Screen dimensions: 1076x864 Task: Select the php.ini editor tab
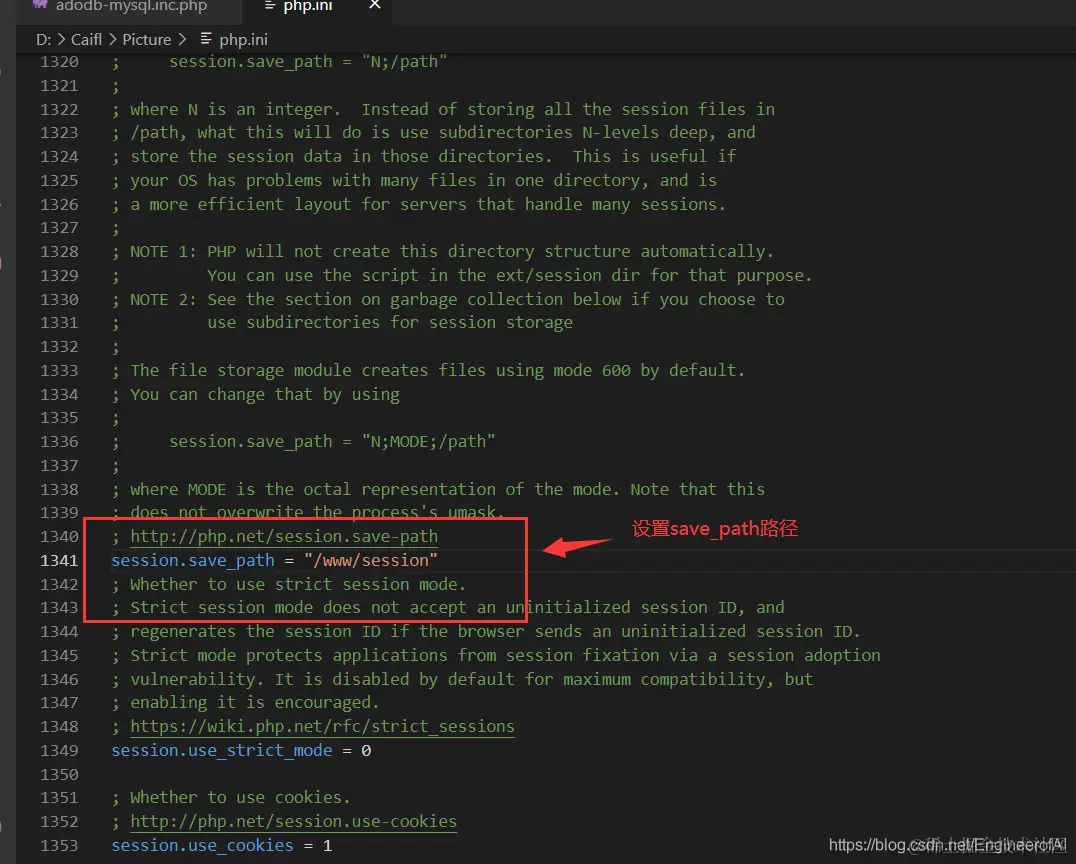(x=307, y=6)
